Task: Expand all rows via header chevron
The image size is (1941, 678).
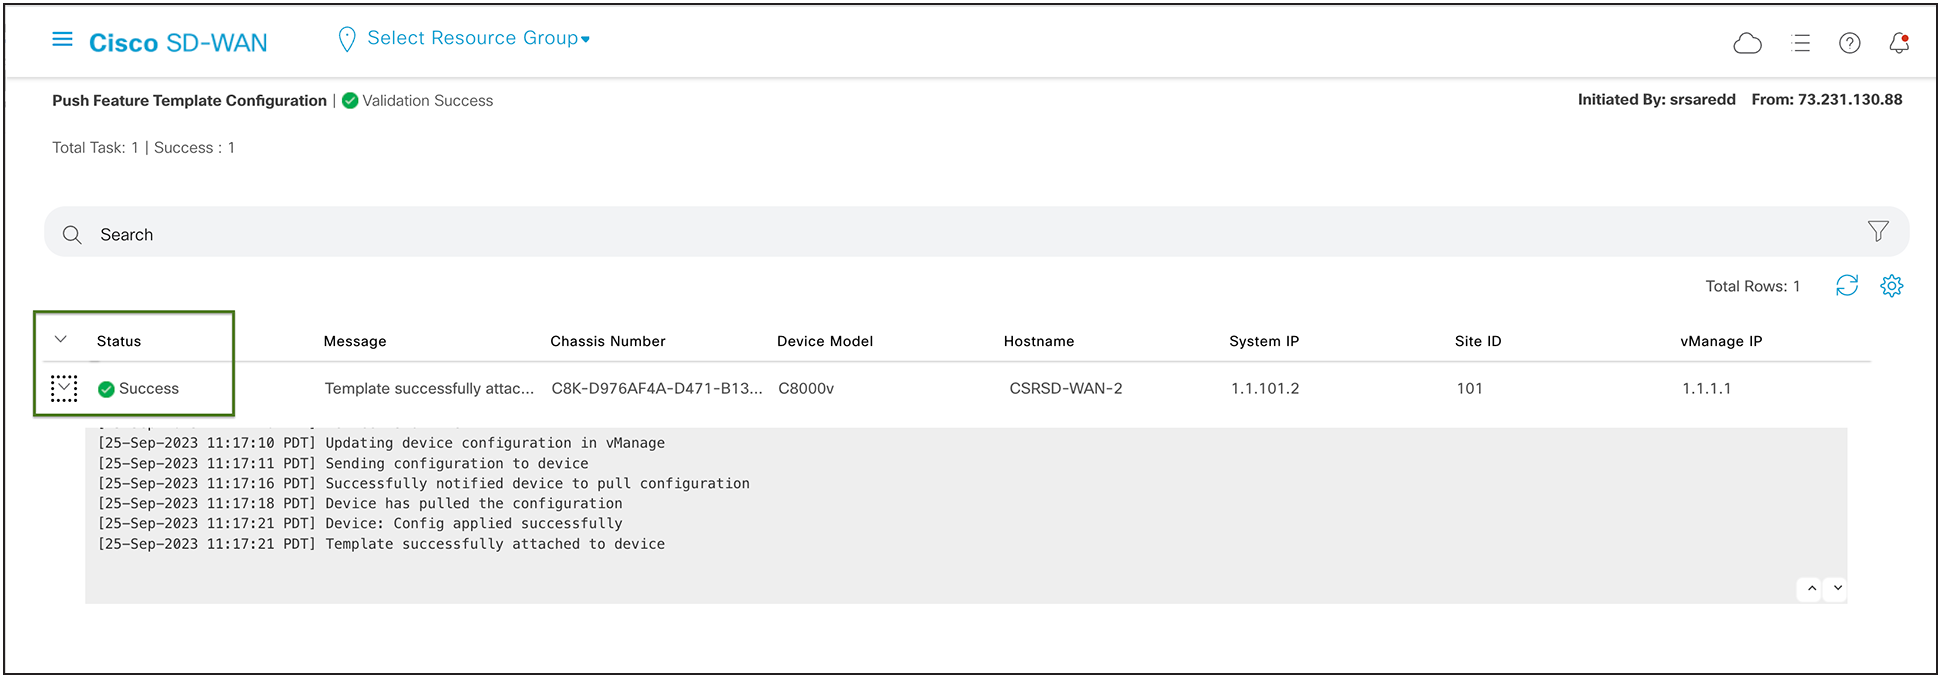Action: [x=61, y=339]
